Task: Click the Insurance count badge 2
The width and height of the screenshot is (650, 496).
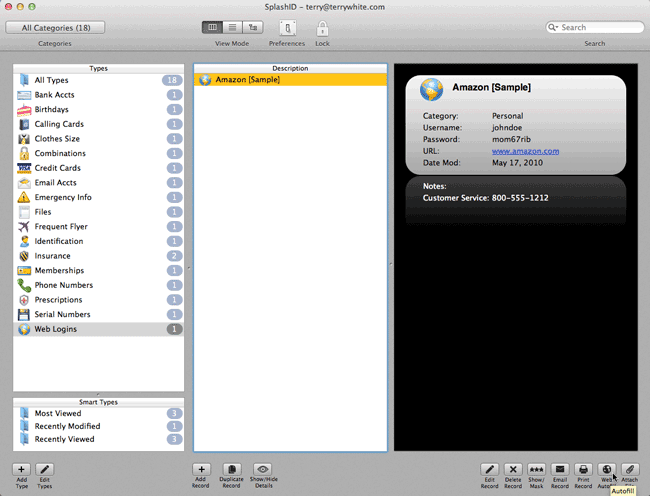Action: coord(175,256)
